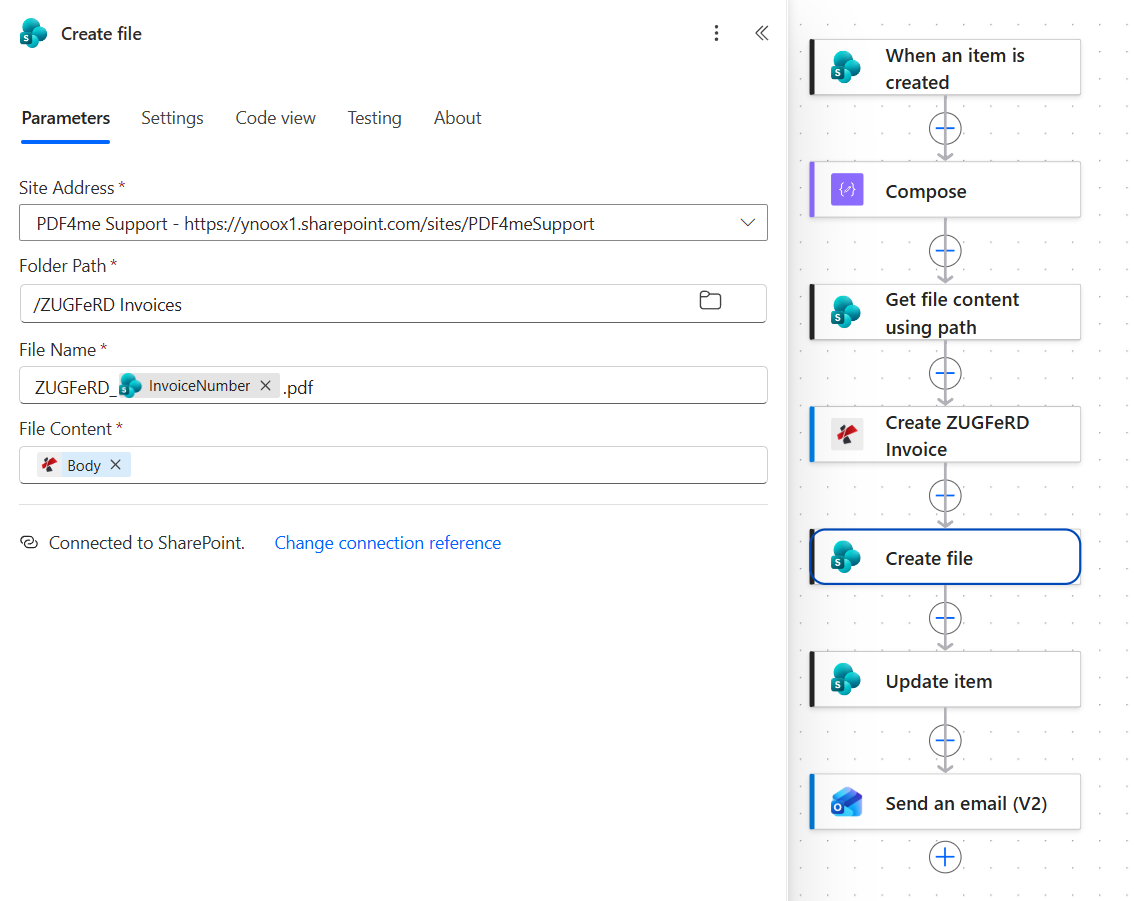
Task: Select the InvoiceNumber dynamic content token
Action: pyautogui.click(x=198, y=385)
